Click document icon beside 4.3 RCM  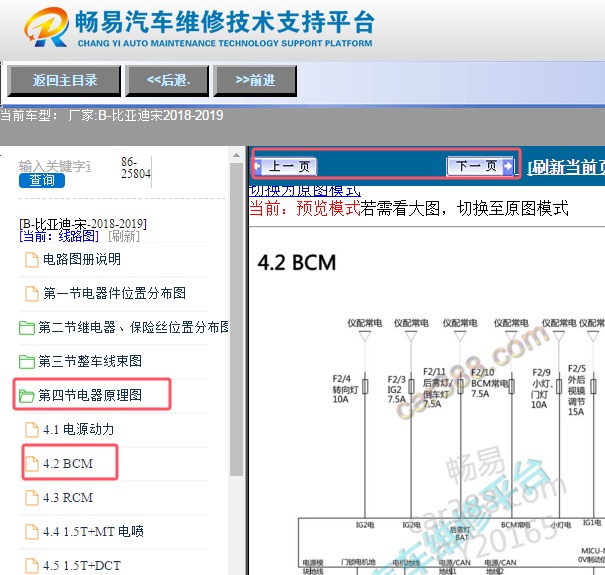[32, 498]
